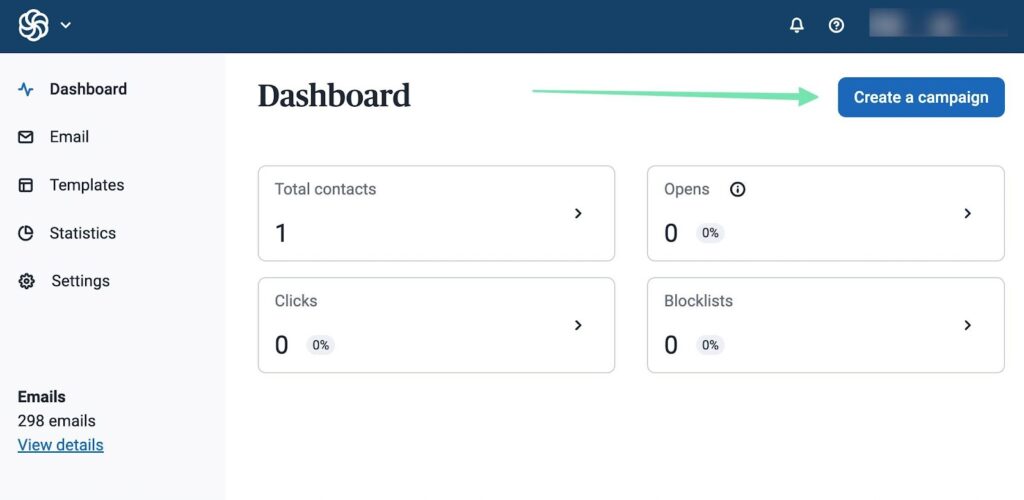The width and height of the screenshot is (1024, 500).
Task: Open the Statistics sidebar item
Action: (x=83, y=233)
